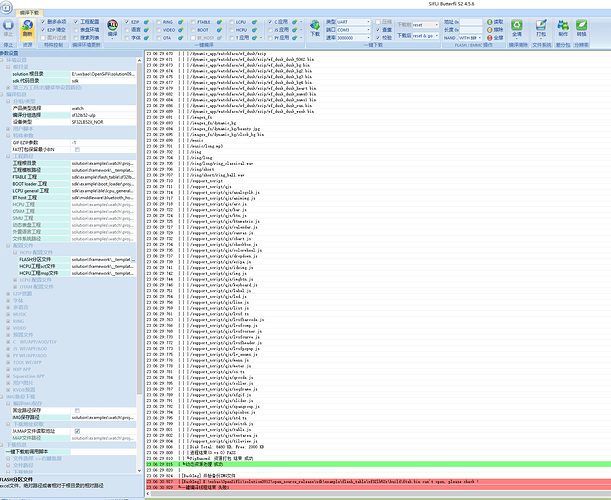
Task: Click the 全清 (clean all) icon
Action: point(516,25)
